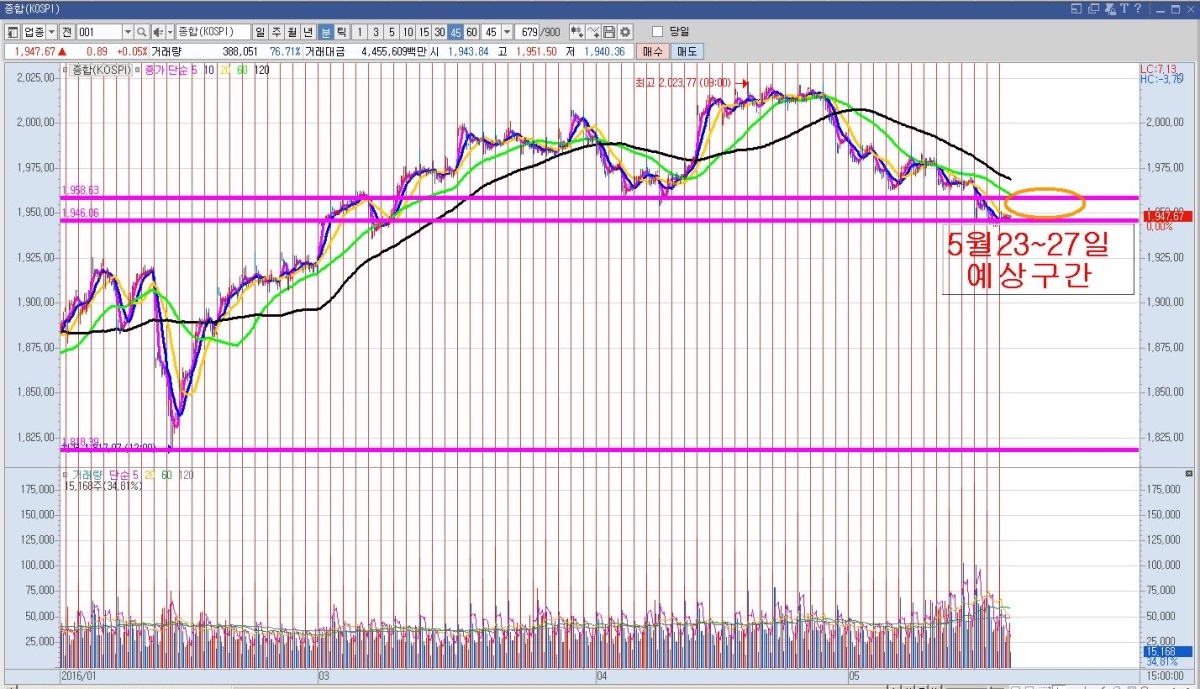Select the 틱 tick period button

coord(341,32)
